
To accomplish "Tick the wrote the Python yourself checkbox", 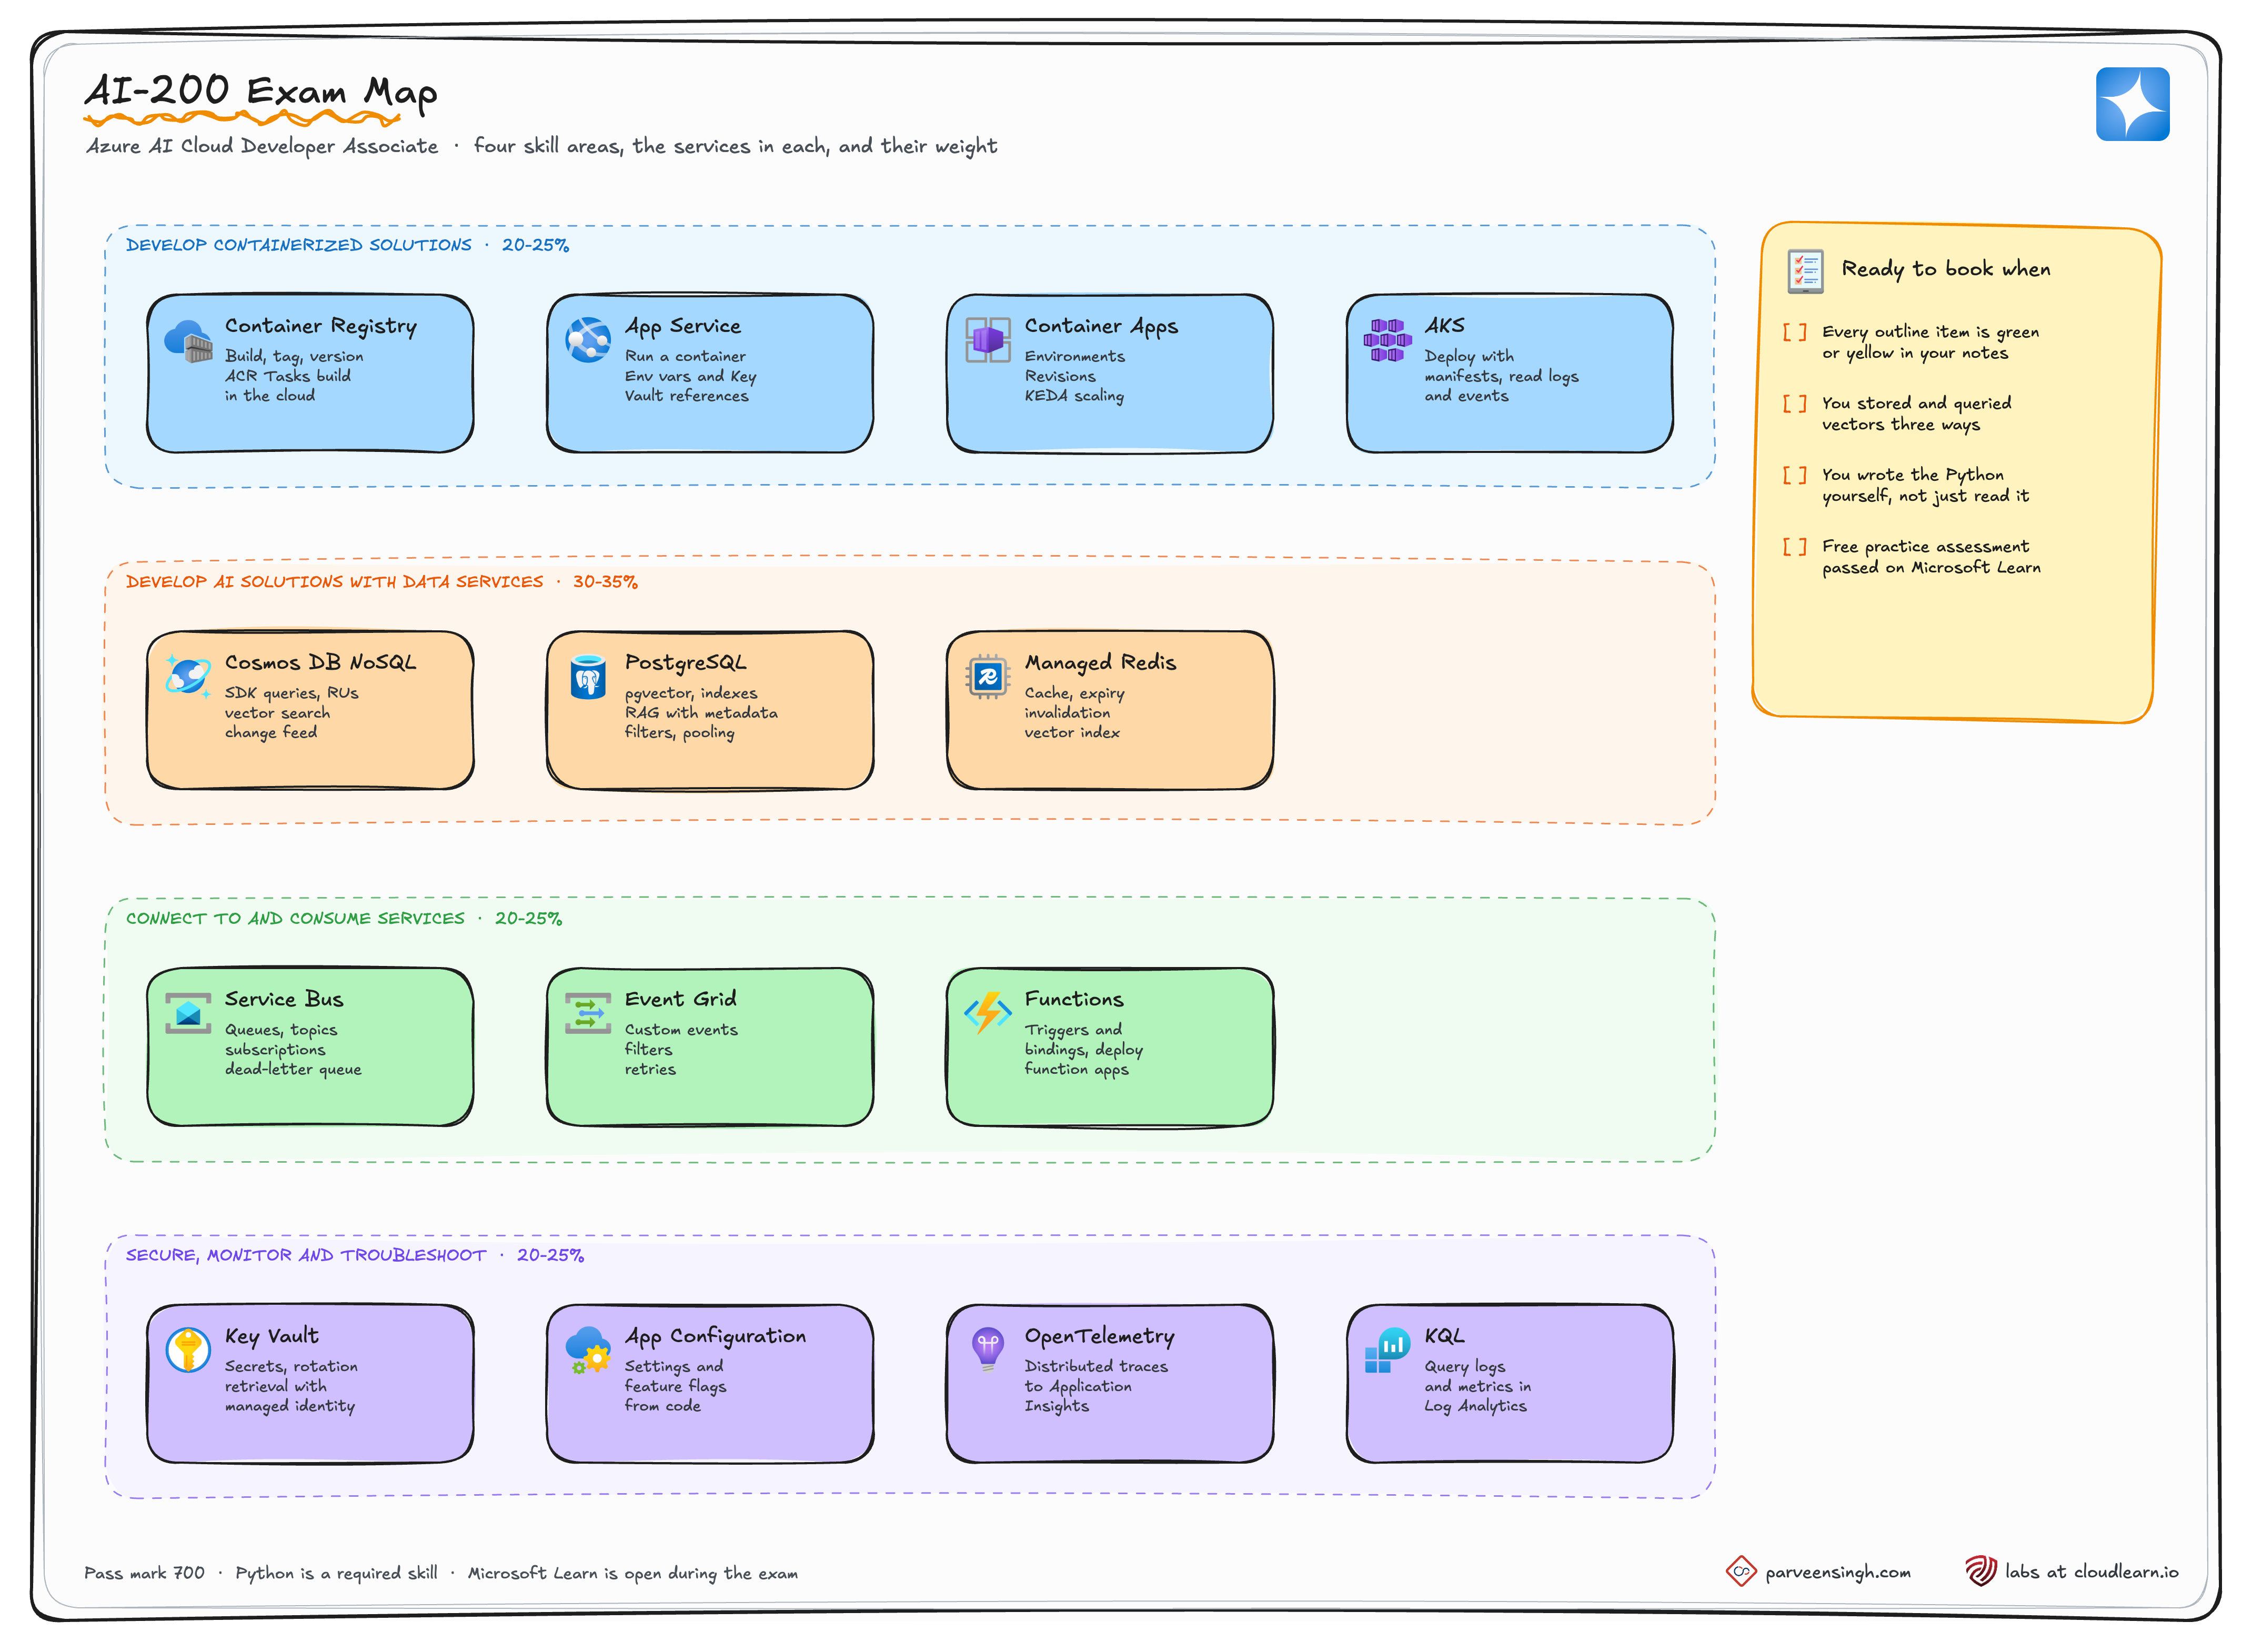I will 1795,476.
